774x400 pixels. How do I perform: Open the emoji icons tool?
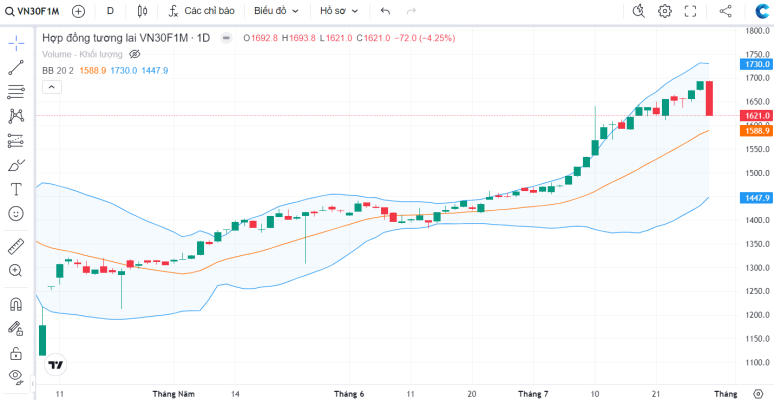16,213
